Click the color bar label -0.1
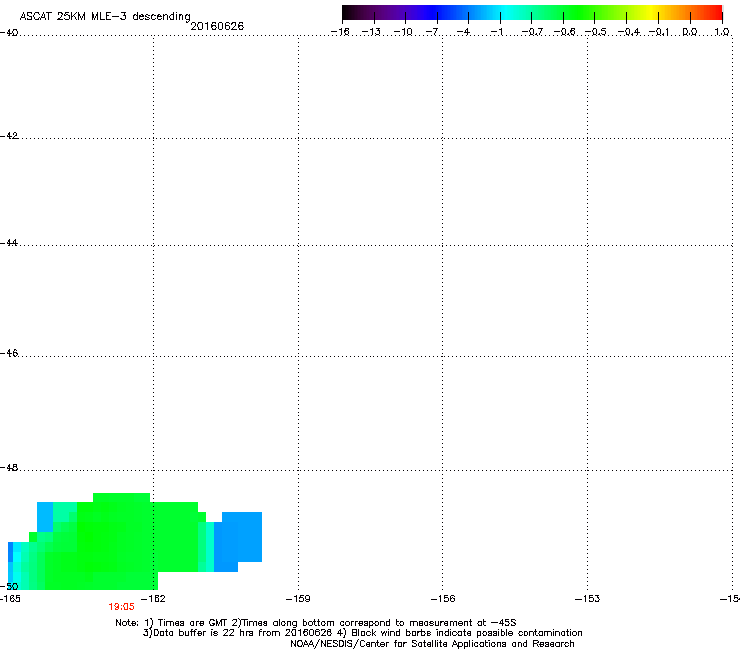This screenshot has width=740, height=650. tap(659, 32)
